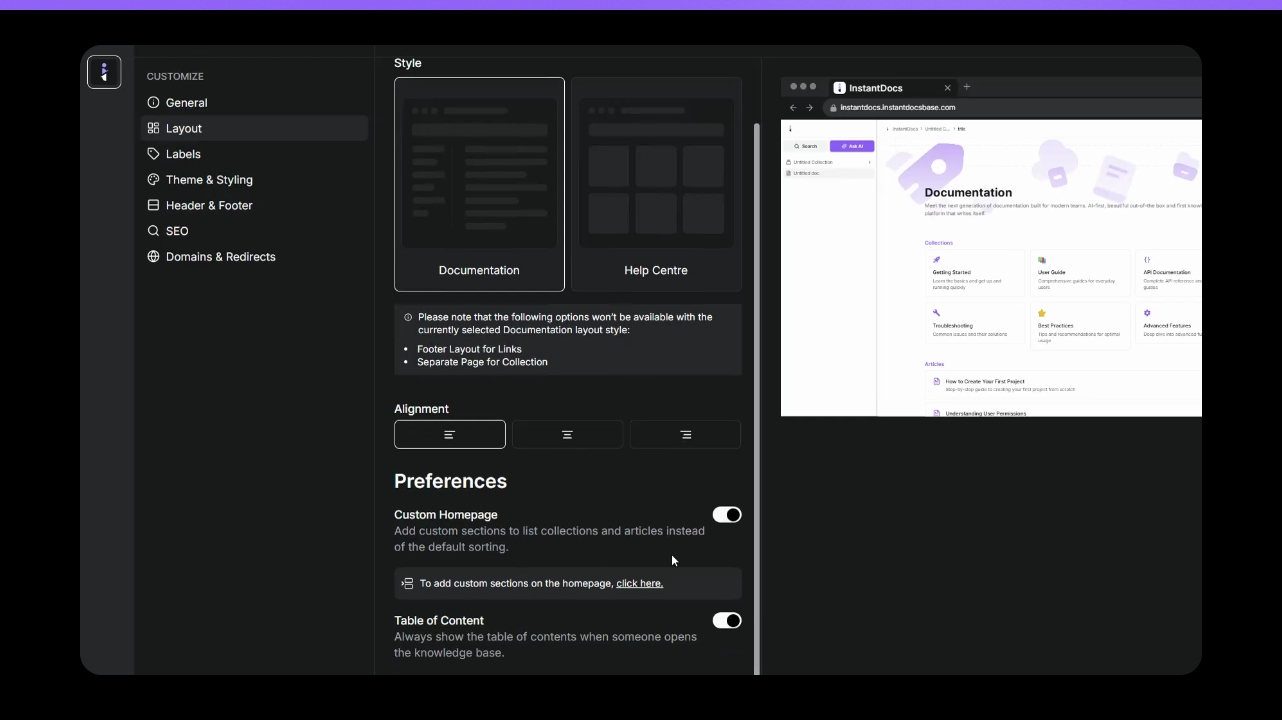Image resolution: width=1282 pixels, height=720 pixels.
Task: Click the "Untitled C..." breadcrumb in preview
Action: [x=937, y=129]
